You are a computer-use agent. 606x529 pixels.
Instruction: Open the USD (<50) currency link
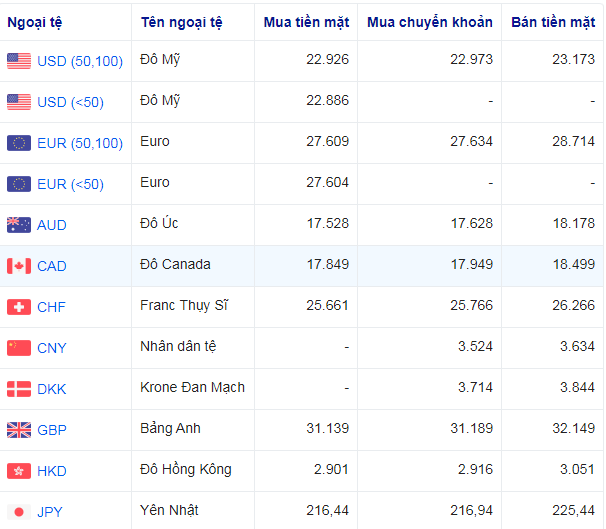pos(70,102)
